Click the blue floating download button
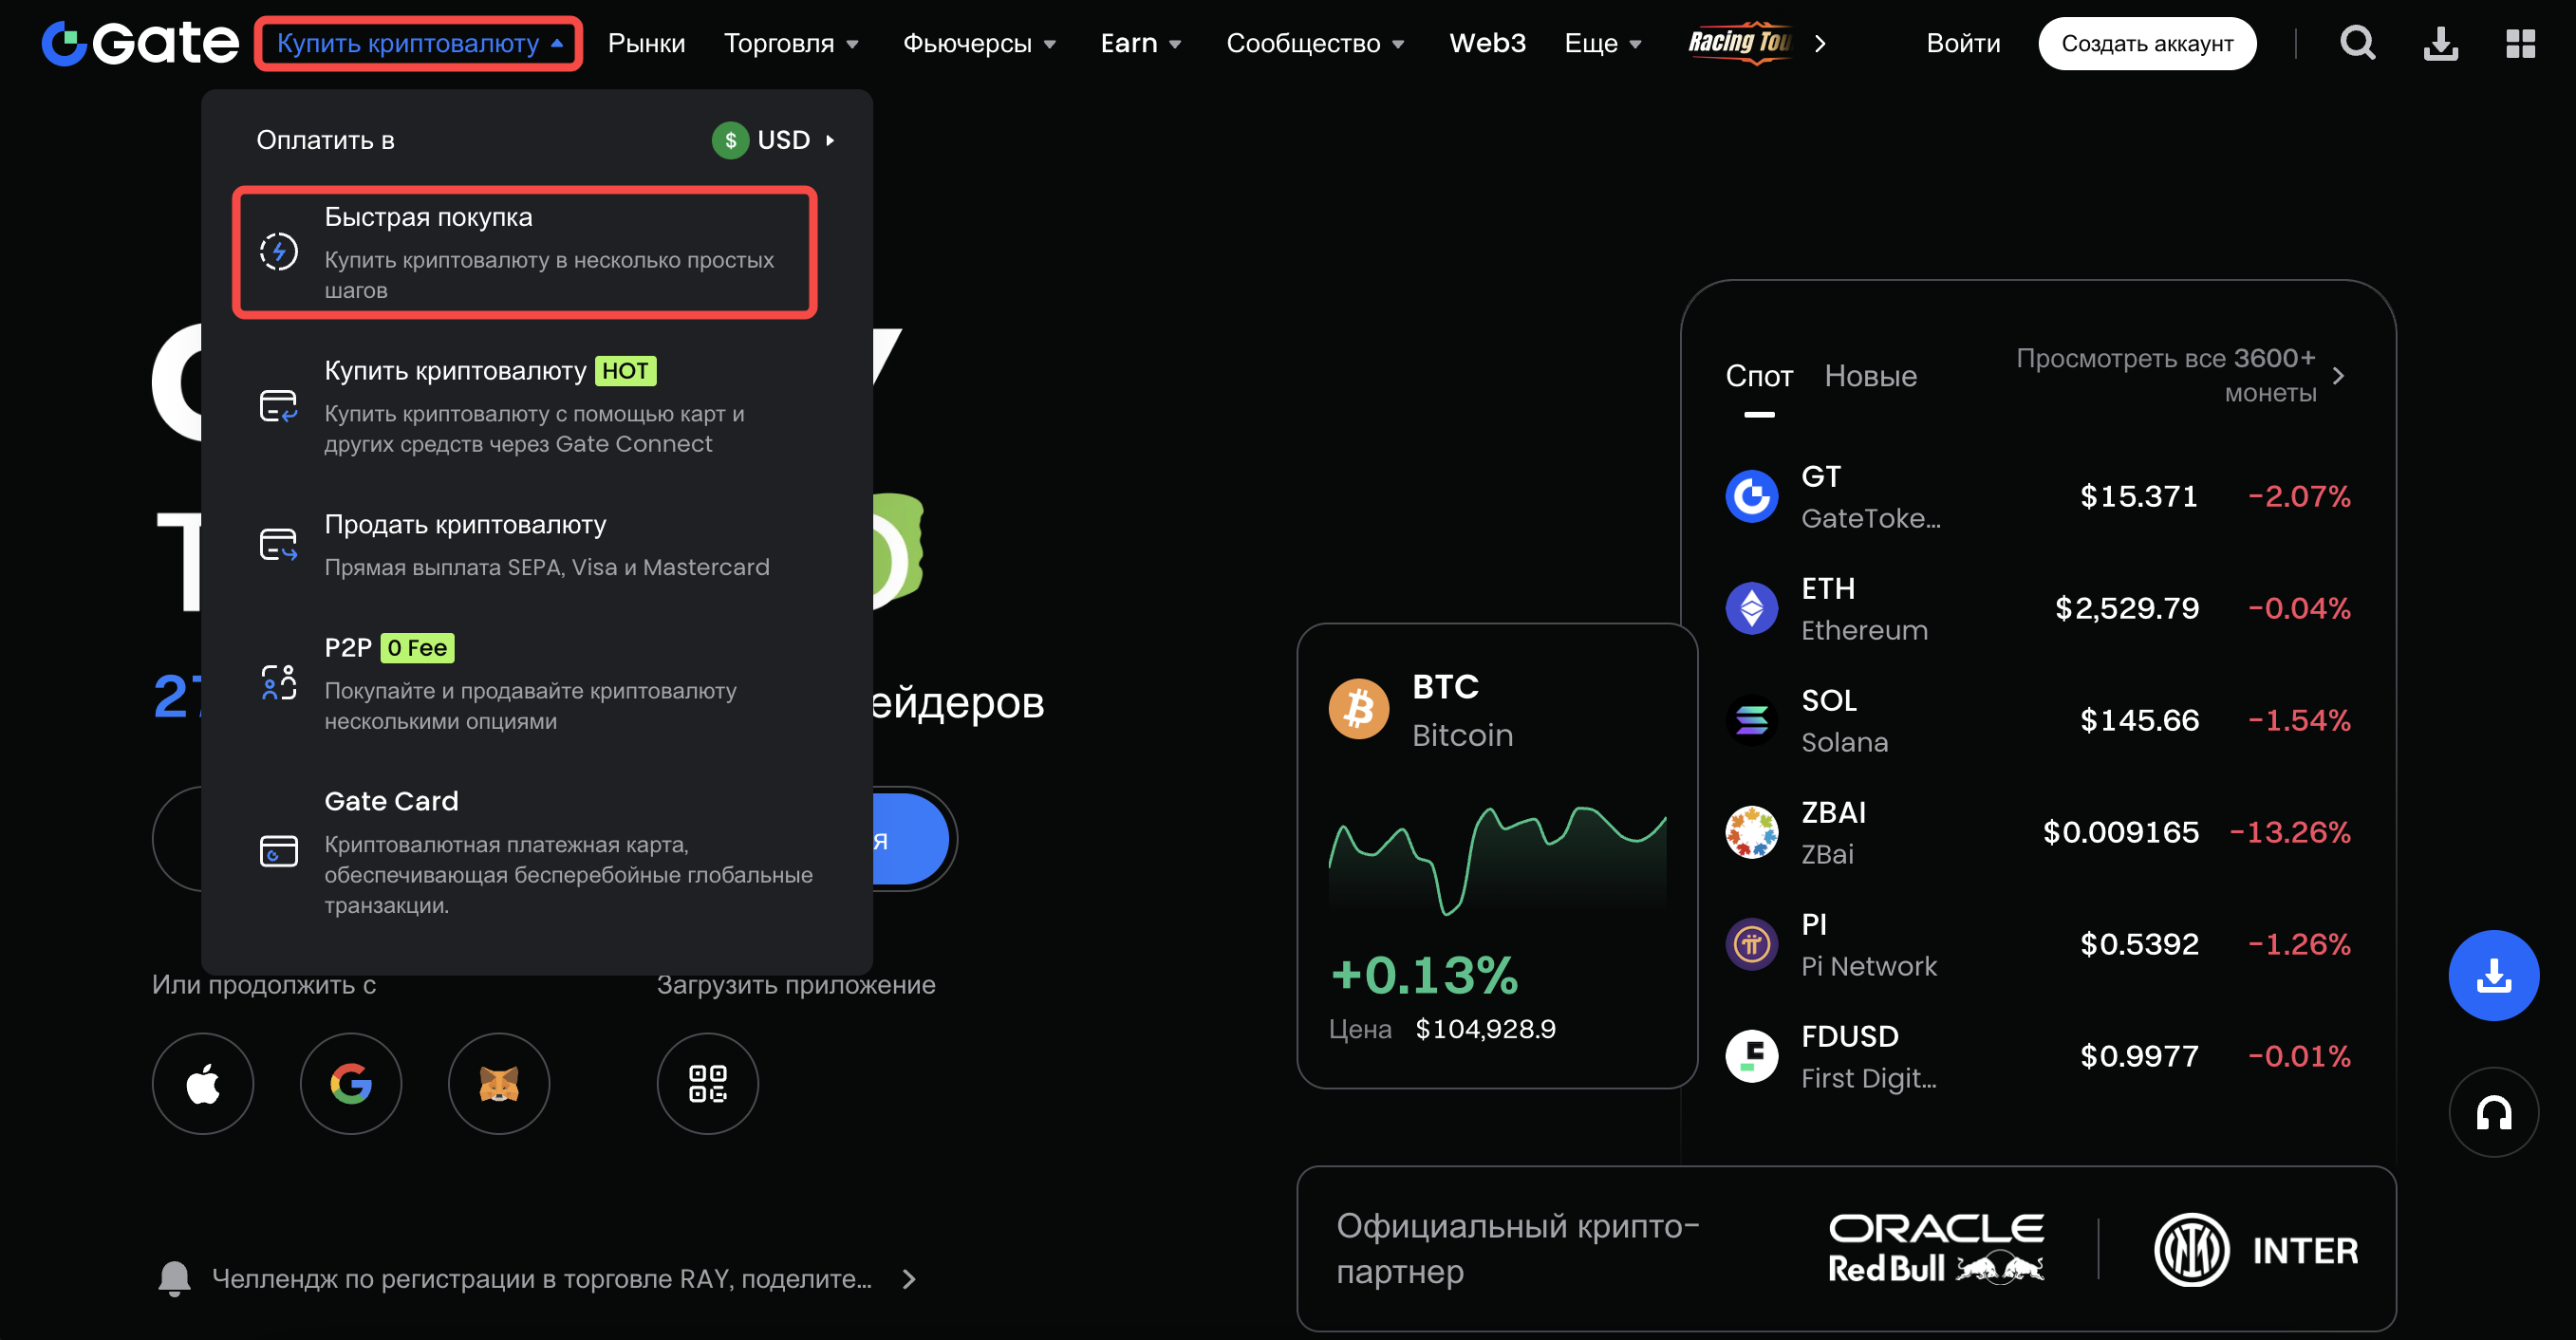 tap(2493, 975)
